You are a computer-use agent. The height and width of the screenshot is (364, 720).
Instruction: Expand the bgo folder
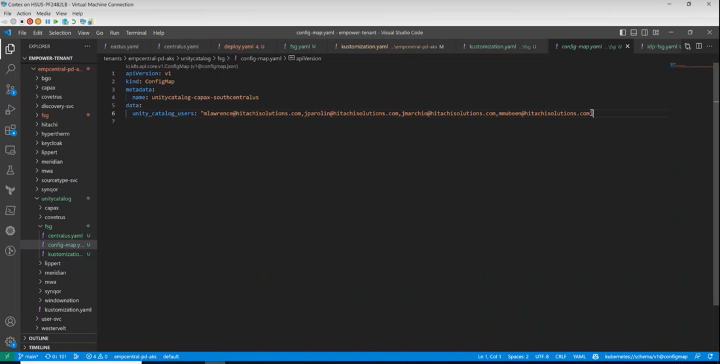coord(59,78)
